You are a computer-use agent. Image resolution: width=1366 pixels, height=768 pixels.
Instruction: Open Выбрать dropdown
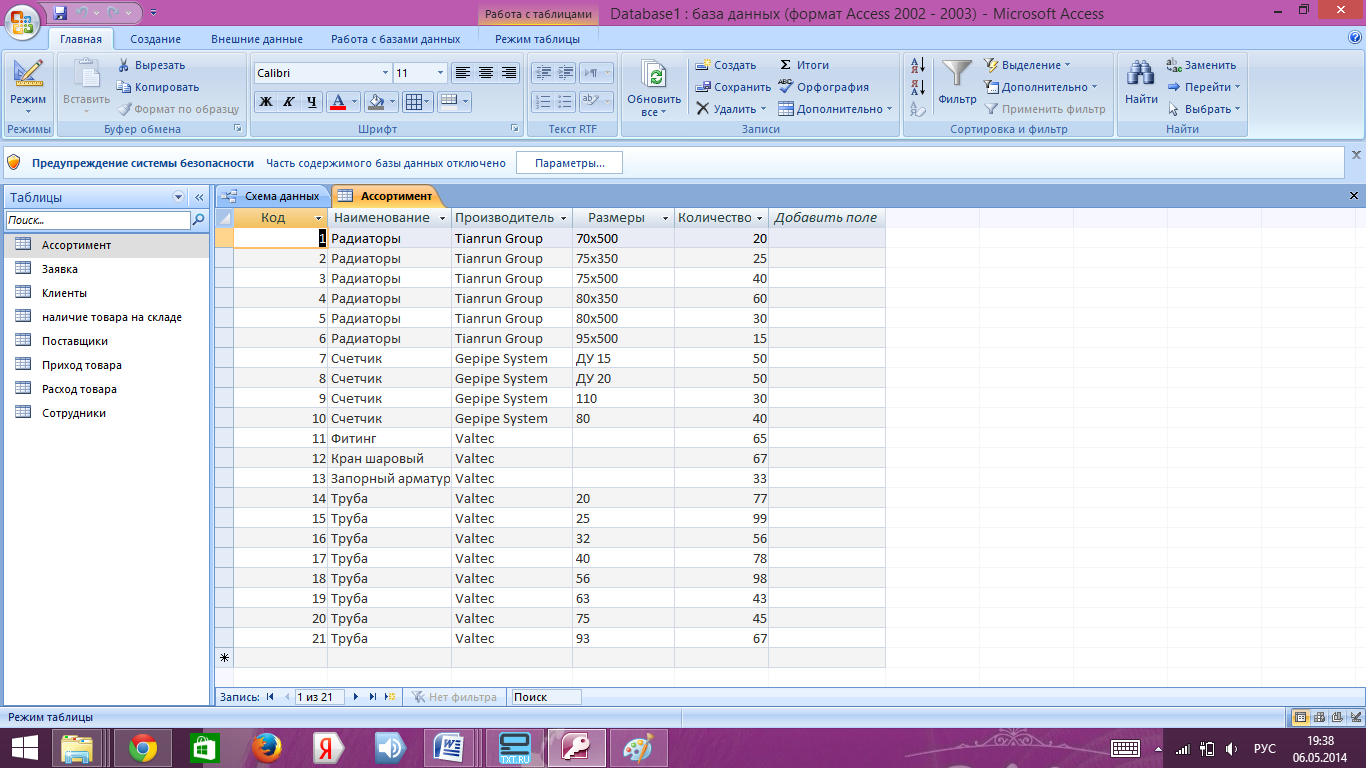pos(1204,109)
